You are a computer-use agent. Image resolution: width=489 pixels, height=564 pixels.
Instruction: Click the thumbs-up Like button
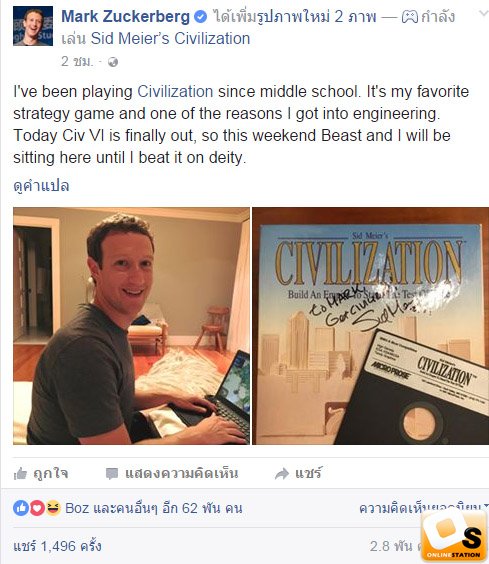coord(41,473)
